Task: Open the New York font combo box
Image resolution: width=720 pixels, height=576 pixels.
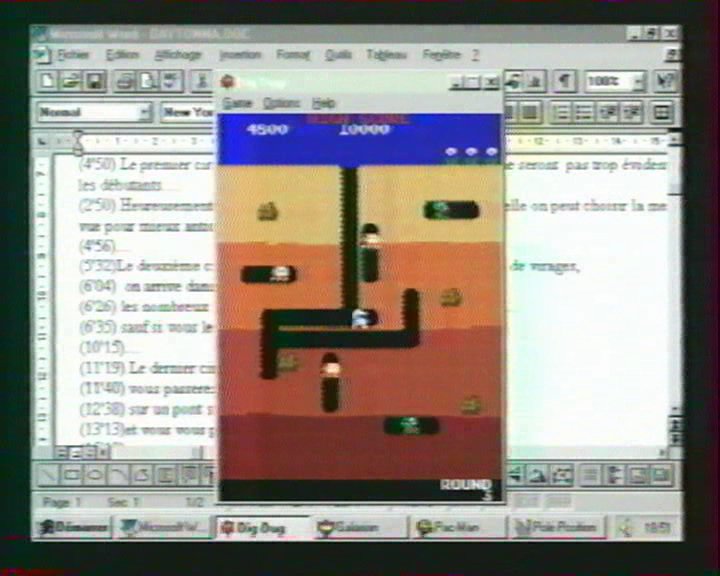Action: [188, 113]
